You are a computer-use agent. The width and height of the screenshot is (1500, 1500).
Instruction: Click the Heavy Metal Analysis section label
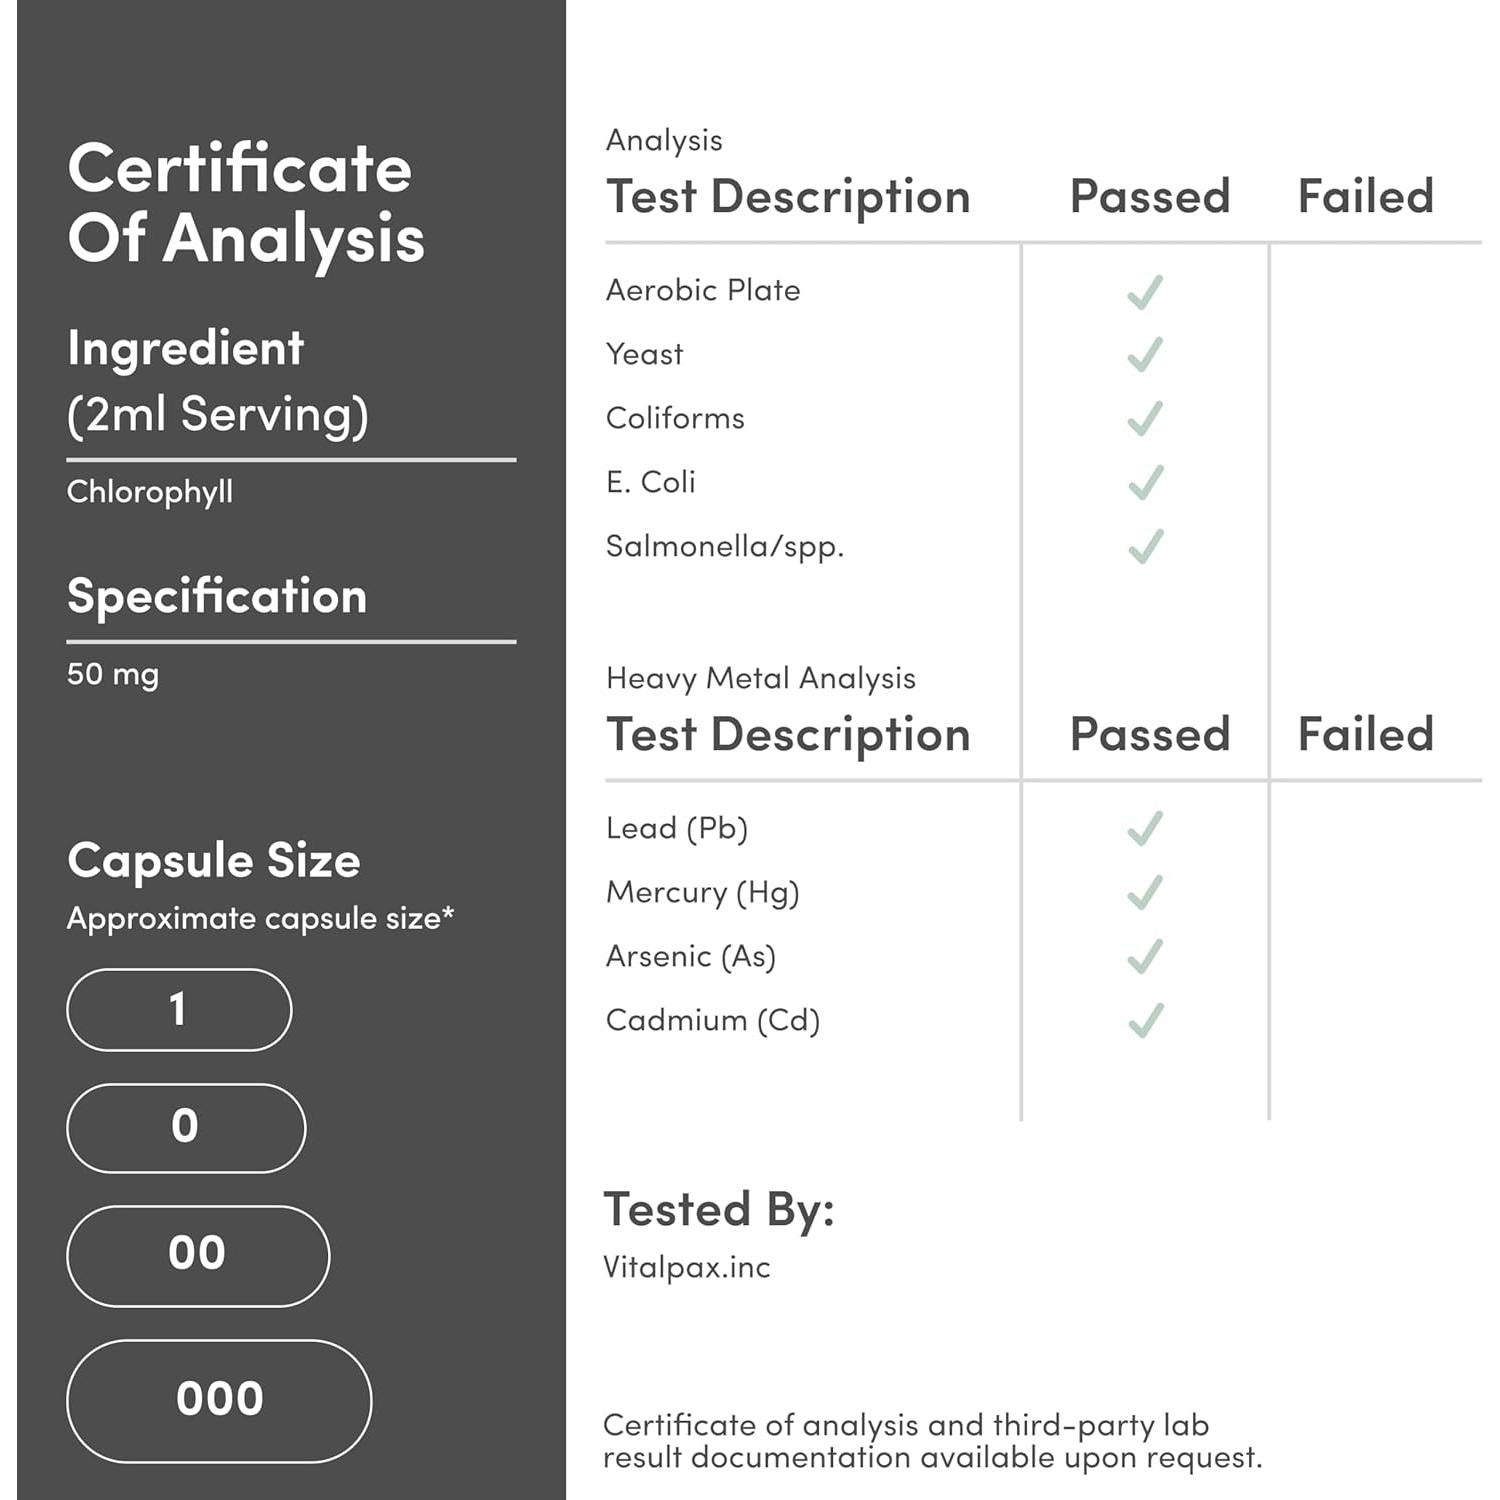pos(760,679)
